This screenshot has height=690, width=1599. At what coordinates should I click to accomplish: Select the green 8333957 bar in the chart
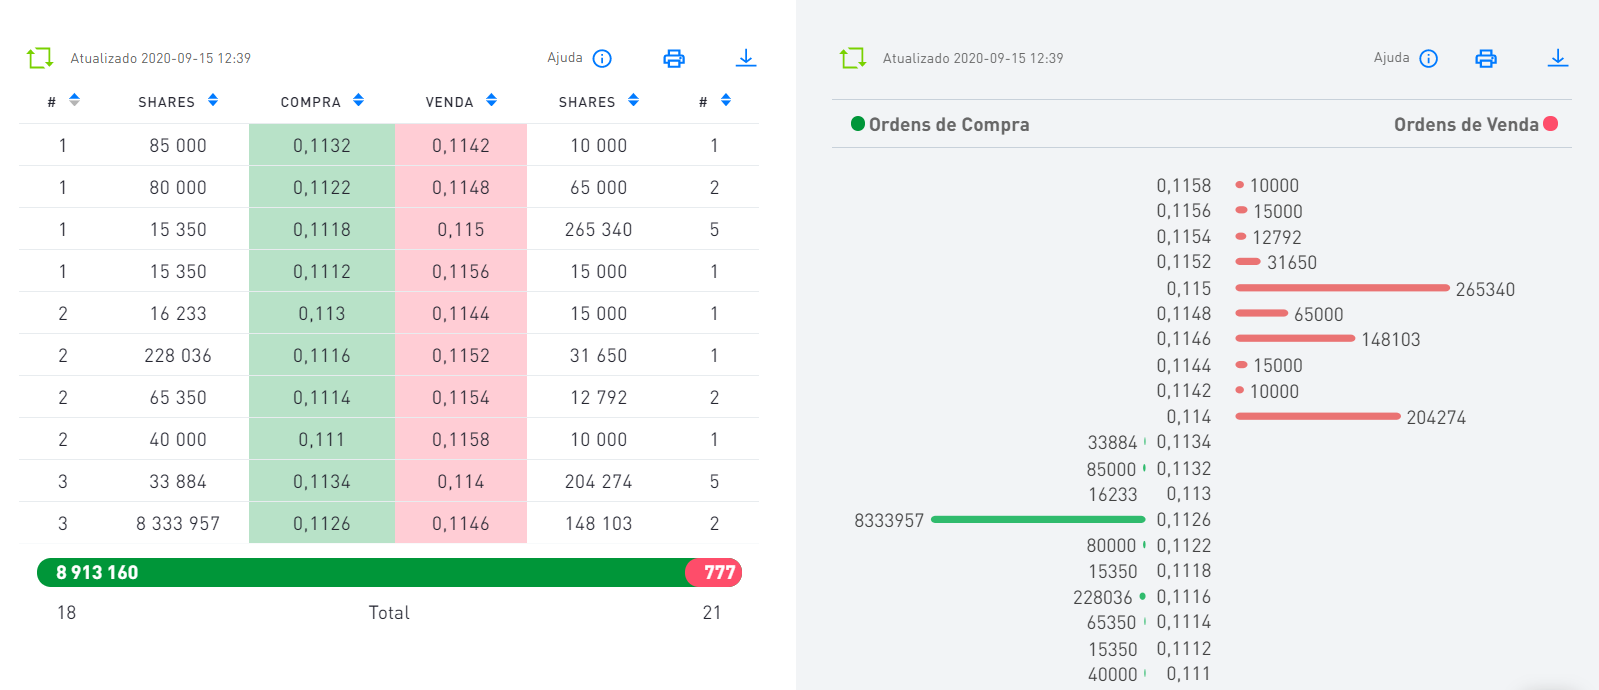tap(1037, 519)
